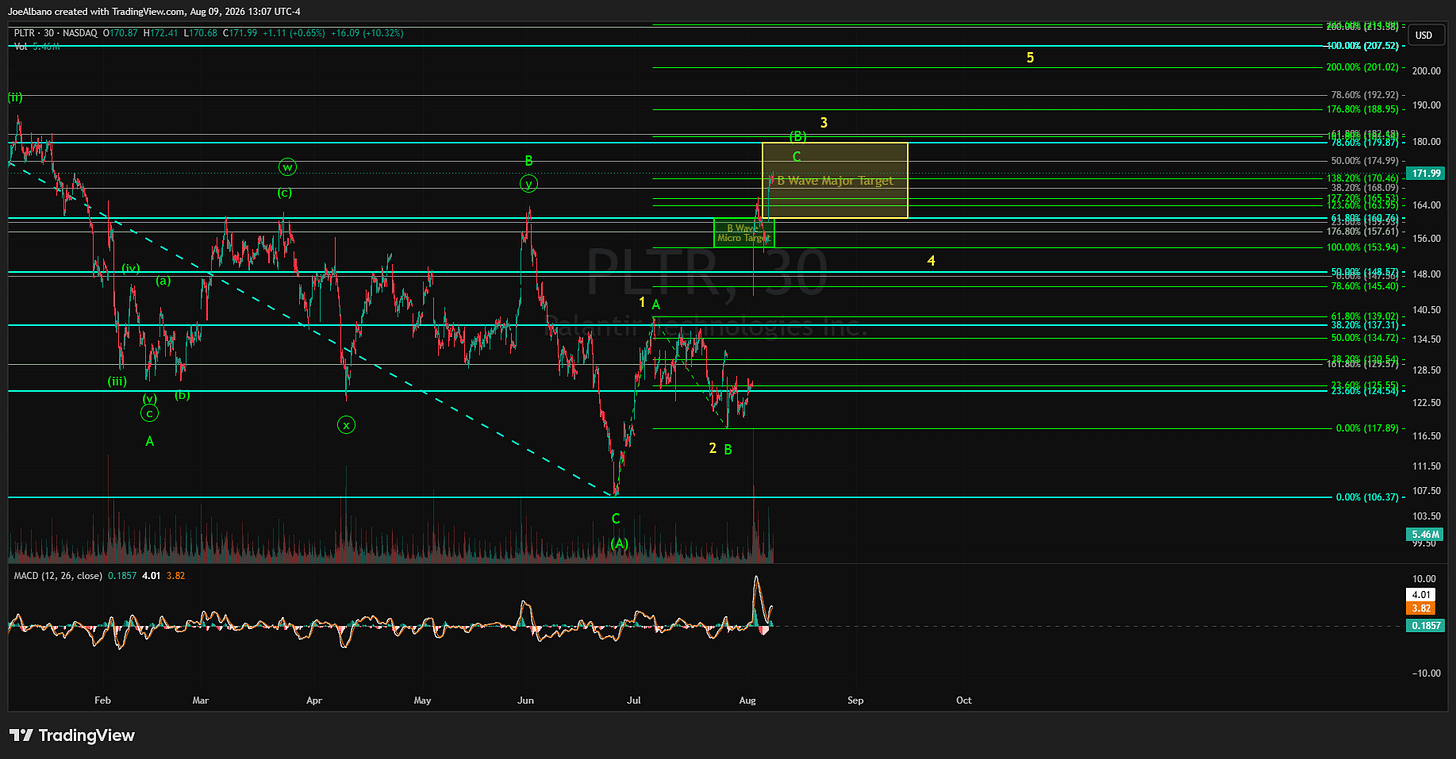
Task: Click the 200.00% (201.02) Fibonacci label
Action: (x=1360, y=67)
